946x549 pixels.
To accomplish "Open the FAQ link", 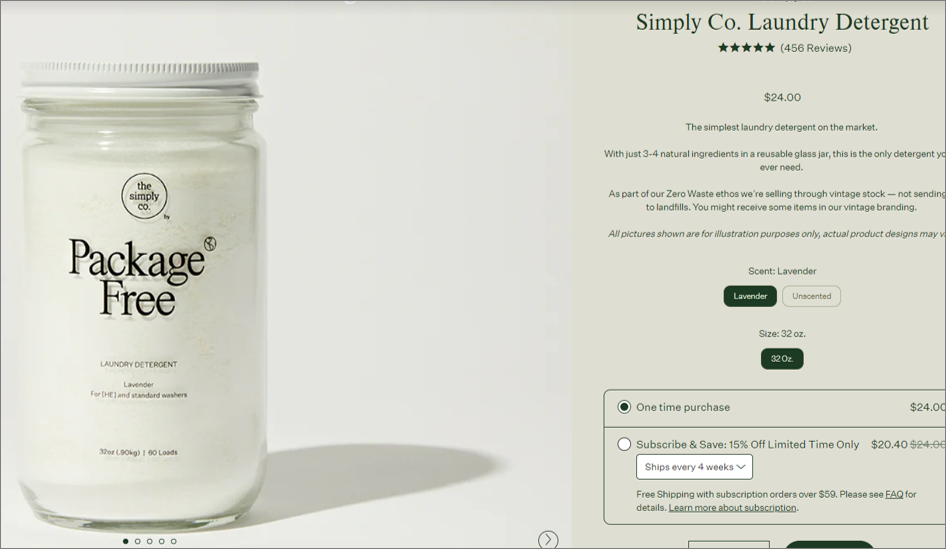I will (894, 494).
